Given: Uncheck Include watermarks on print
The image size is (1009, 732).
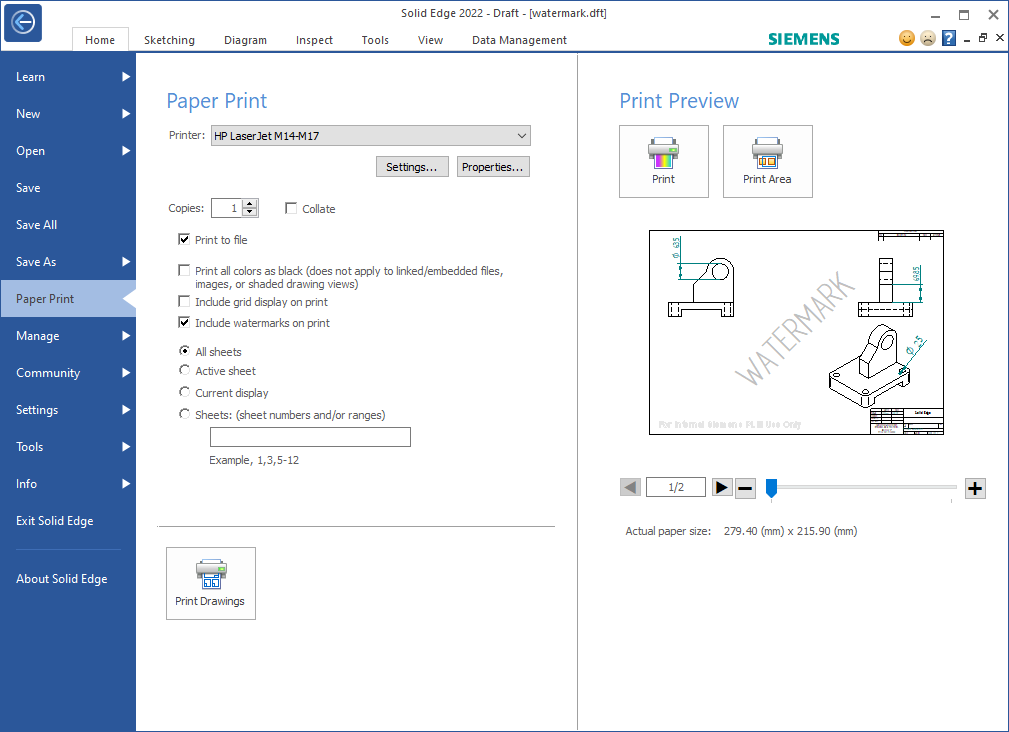Looking at the screenshot, I should (x=184, y=322).
